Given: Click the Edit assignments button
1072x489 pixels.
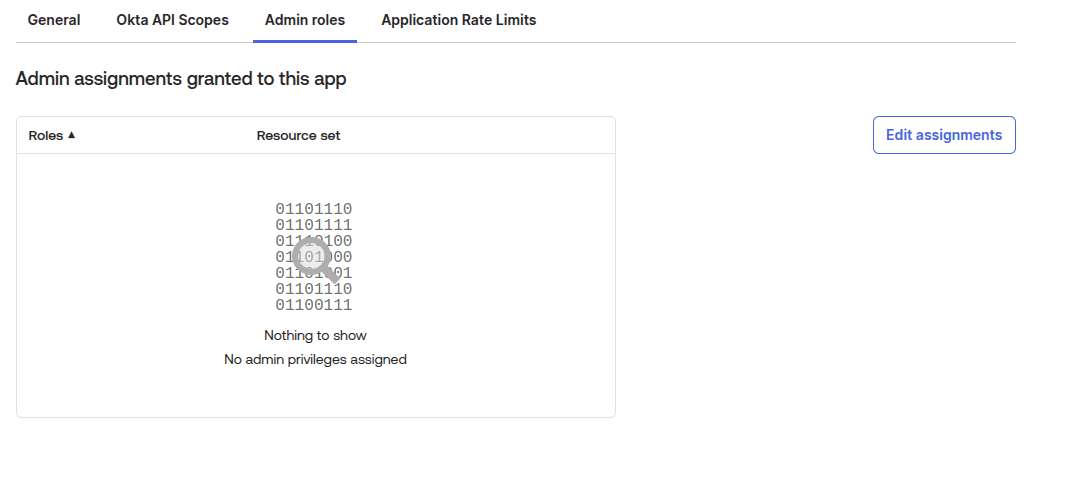Looking at the screenshot, I should [943, 135].
